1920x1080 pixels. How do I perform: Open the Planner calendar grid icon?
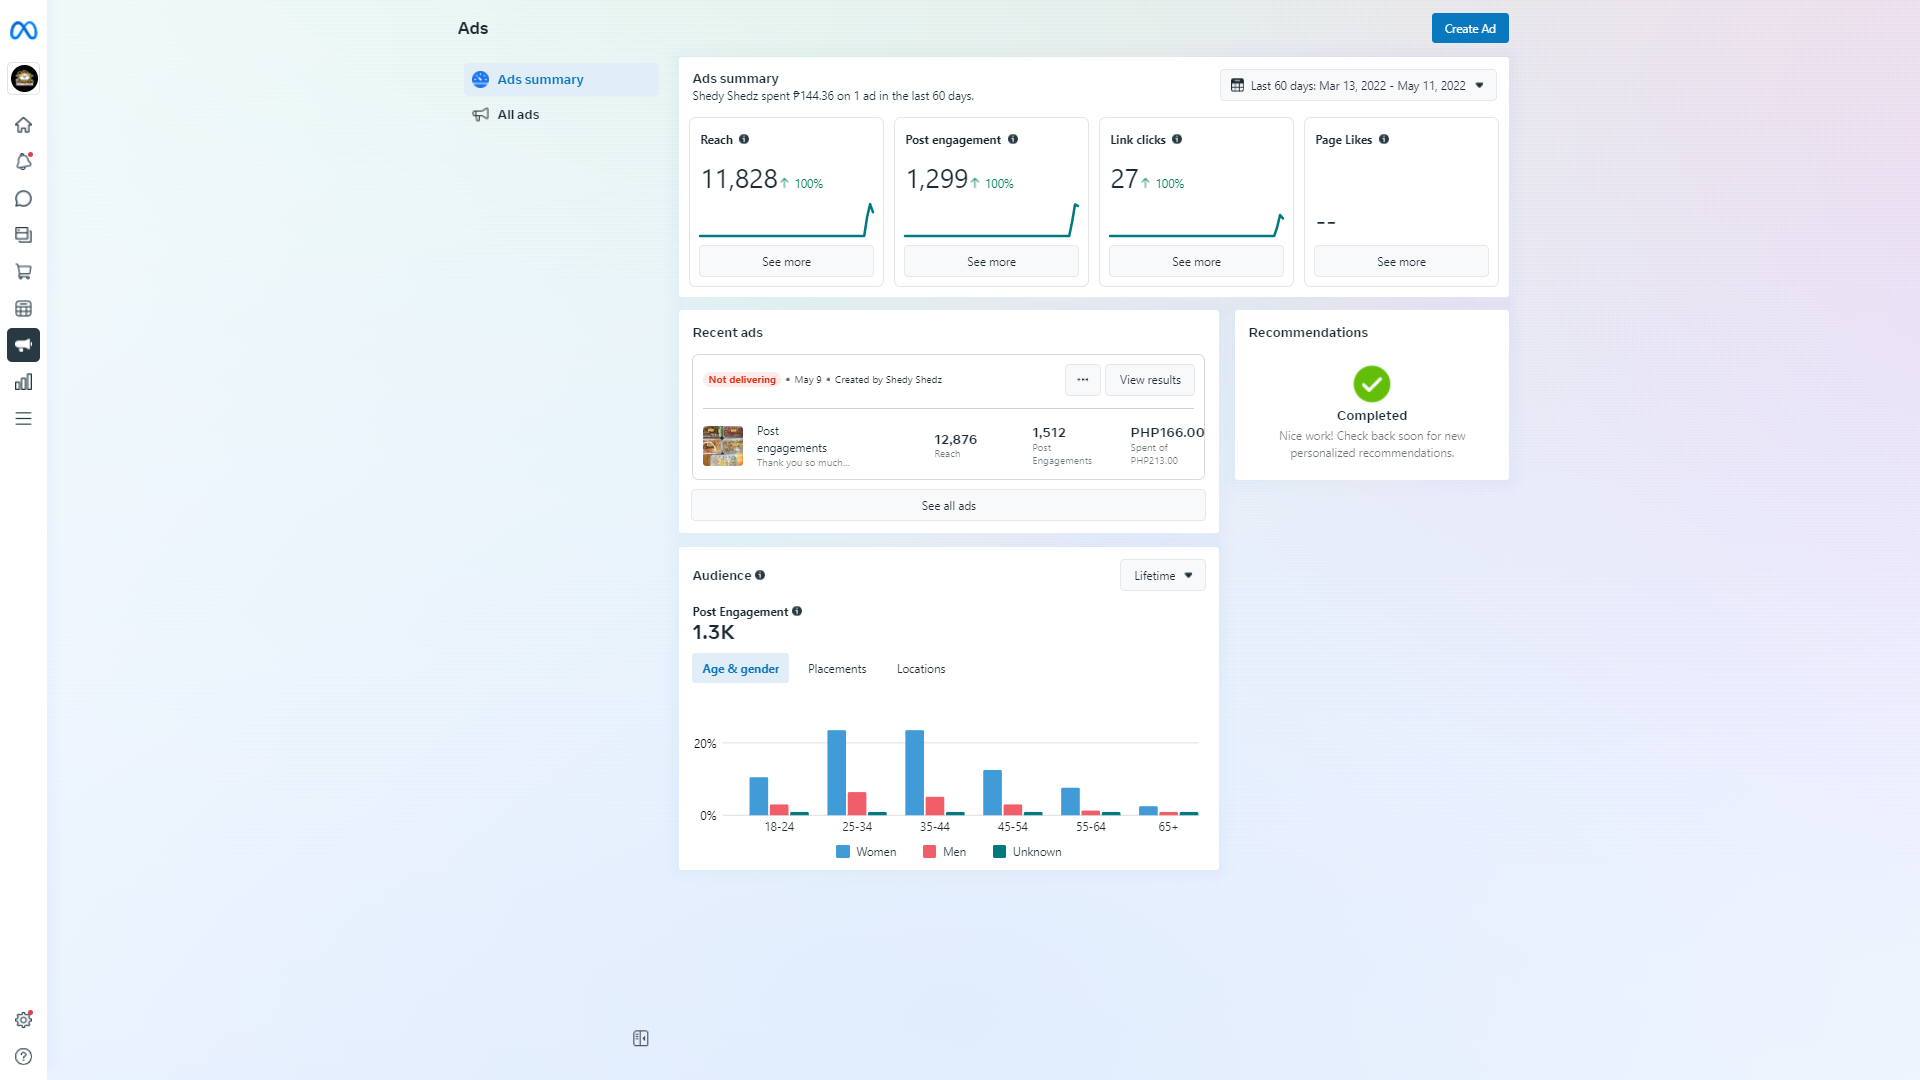(x=23, y=309)
